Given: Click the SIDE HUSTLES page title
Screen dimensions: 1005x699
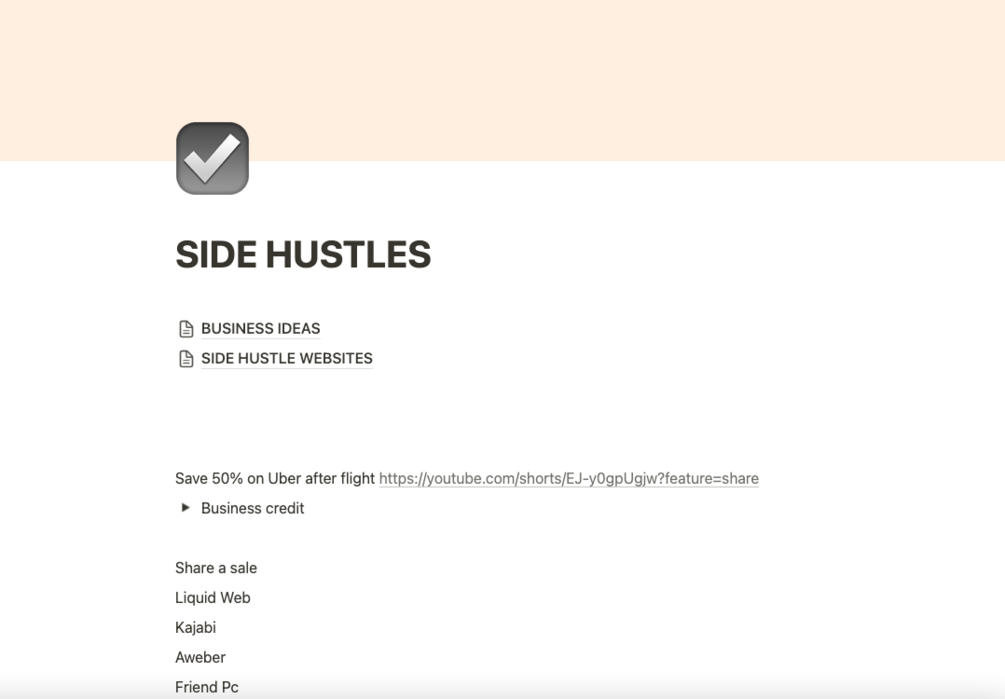Looking at the screenshot, I should [x=302, y=254].
